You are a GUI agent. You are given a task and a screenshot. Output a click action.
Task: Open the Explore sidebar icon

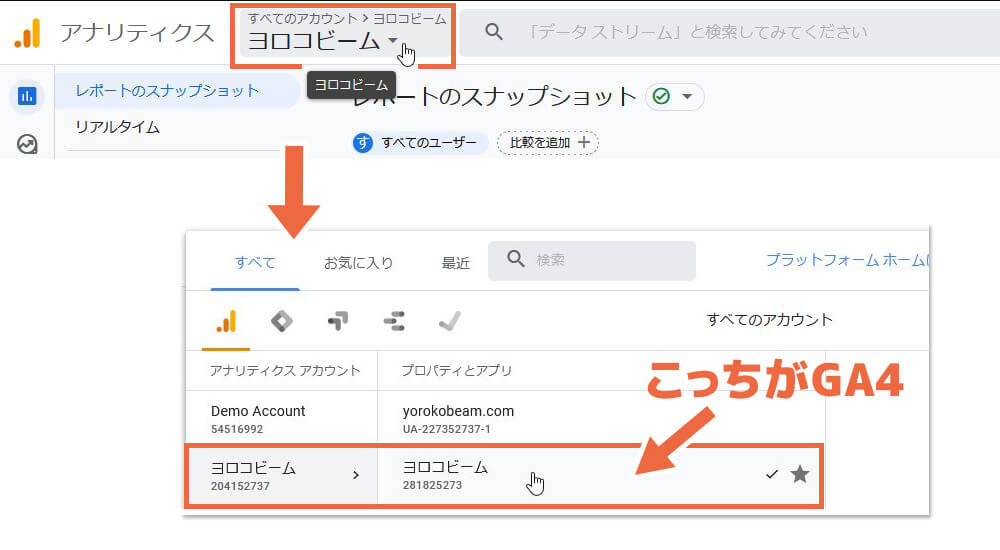[x=27, y=144]
